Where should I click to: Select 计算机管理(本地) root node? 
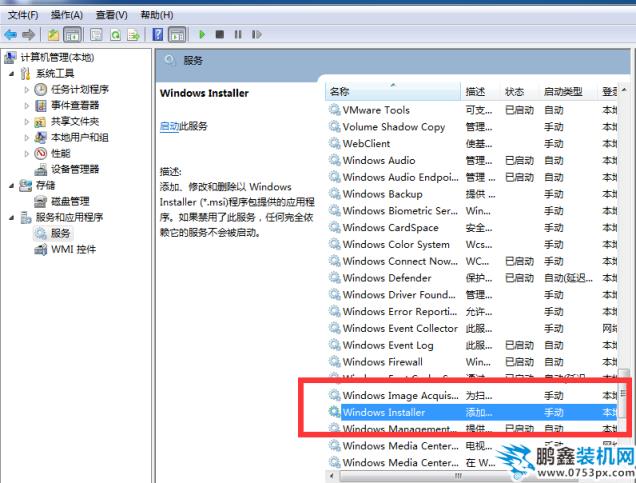57,58
